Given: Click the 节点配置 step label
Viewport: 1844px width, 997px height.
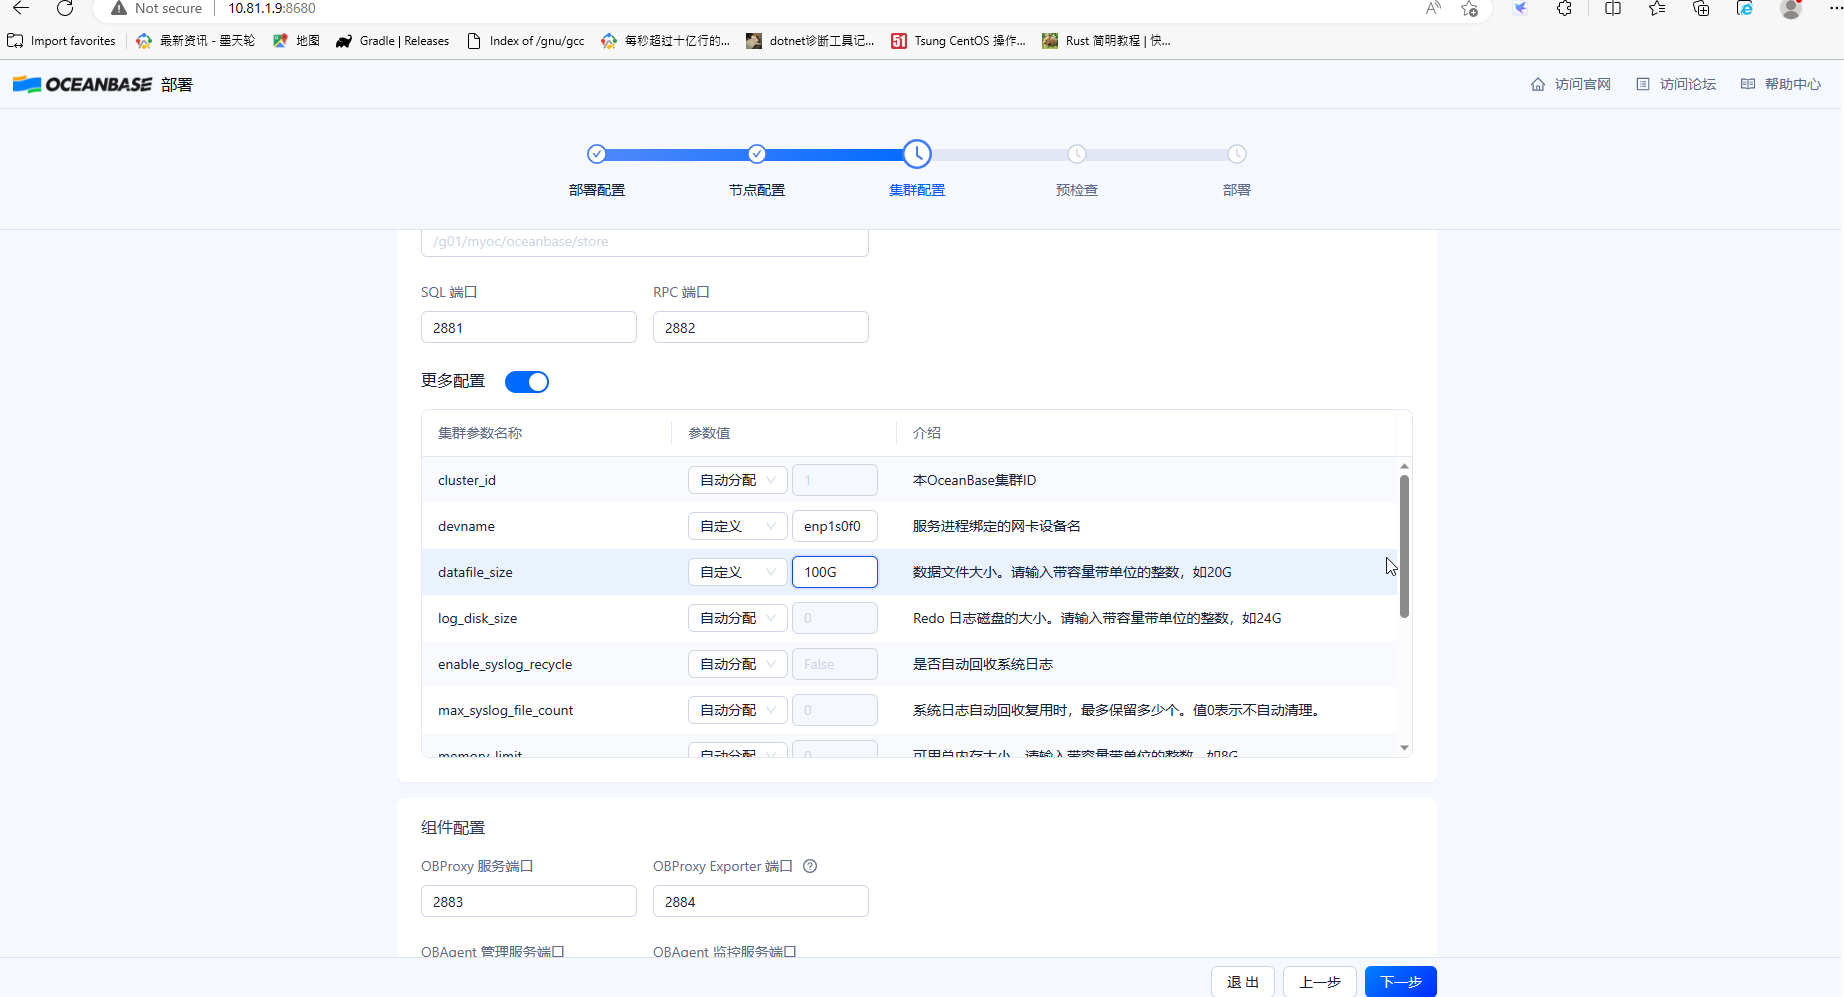Looking at the screenshot, I should [757, 190].
